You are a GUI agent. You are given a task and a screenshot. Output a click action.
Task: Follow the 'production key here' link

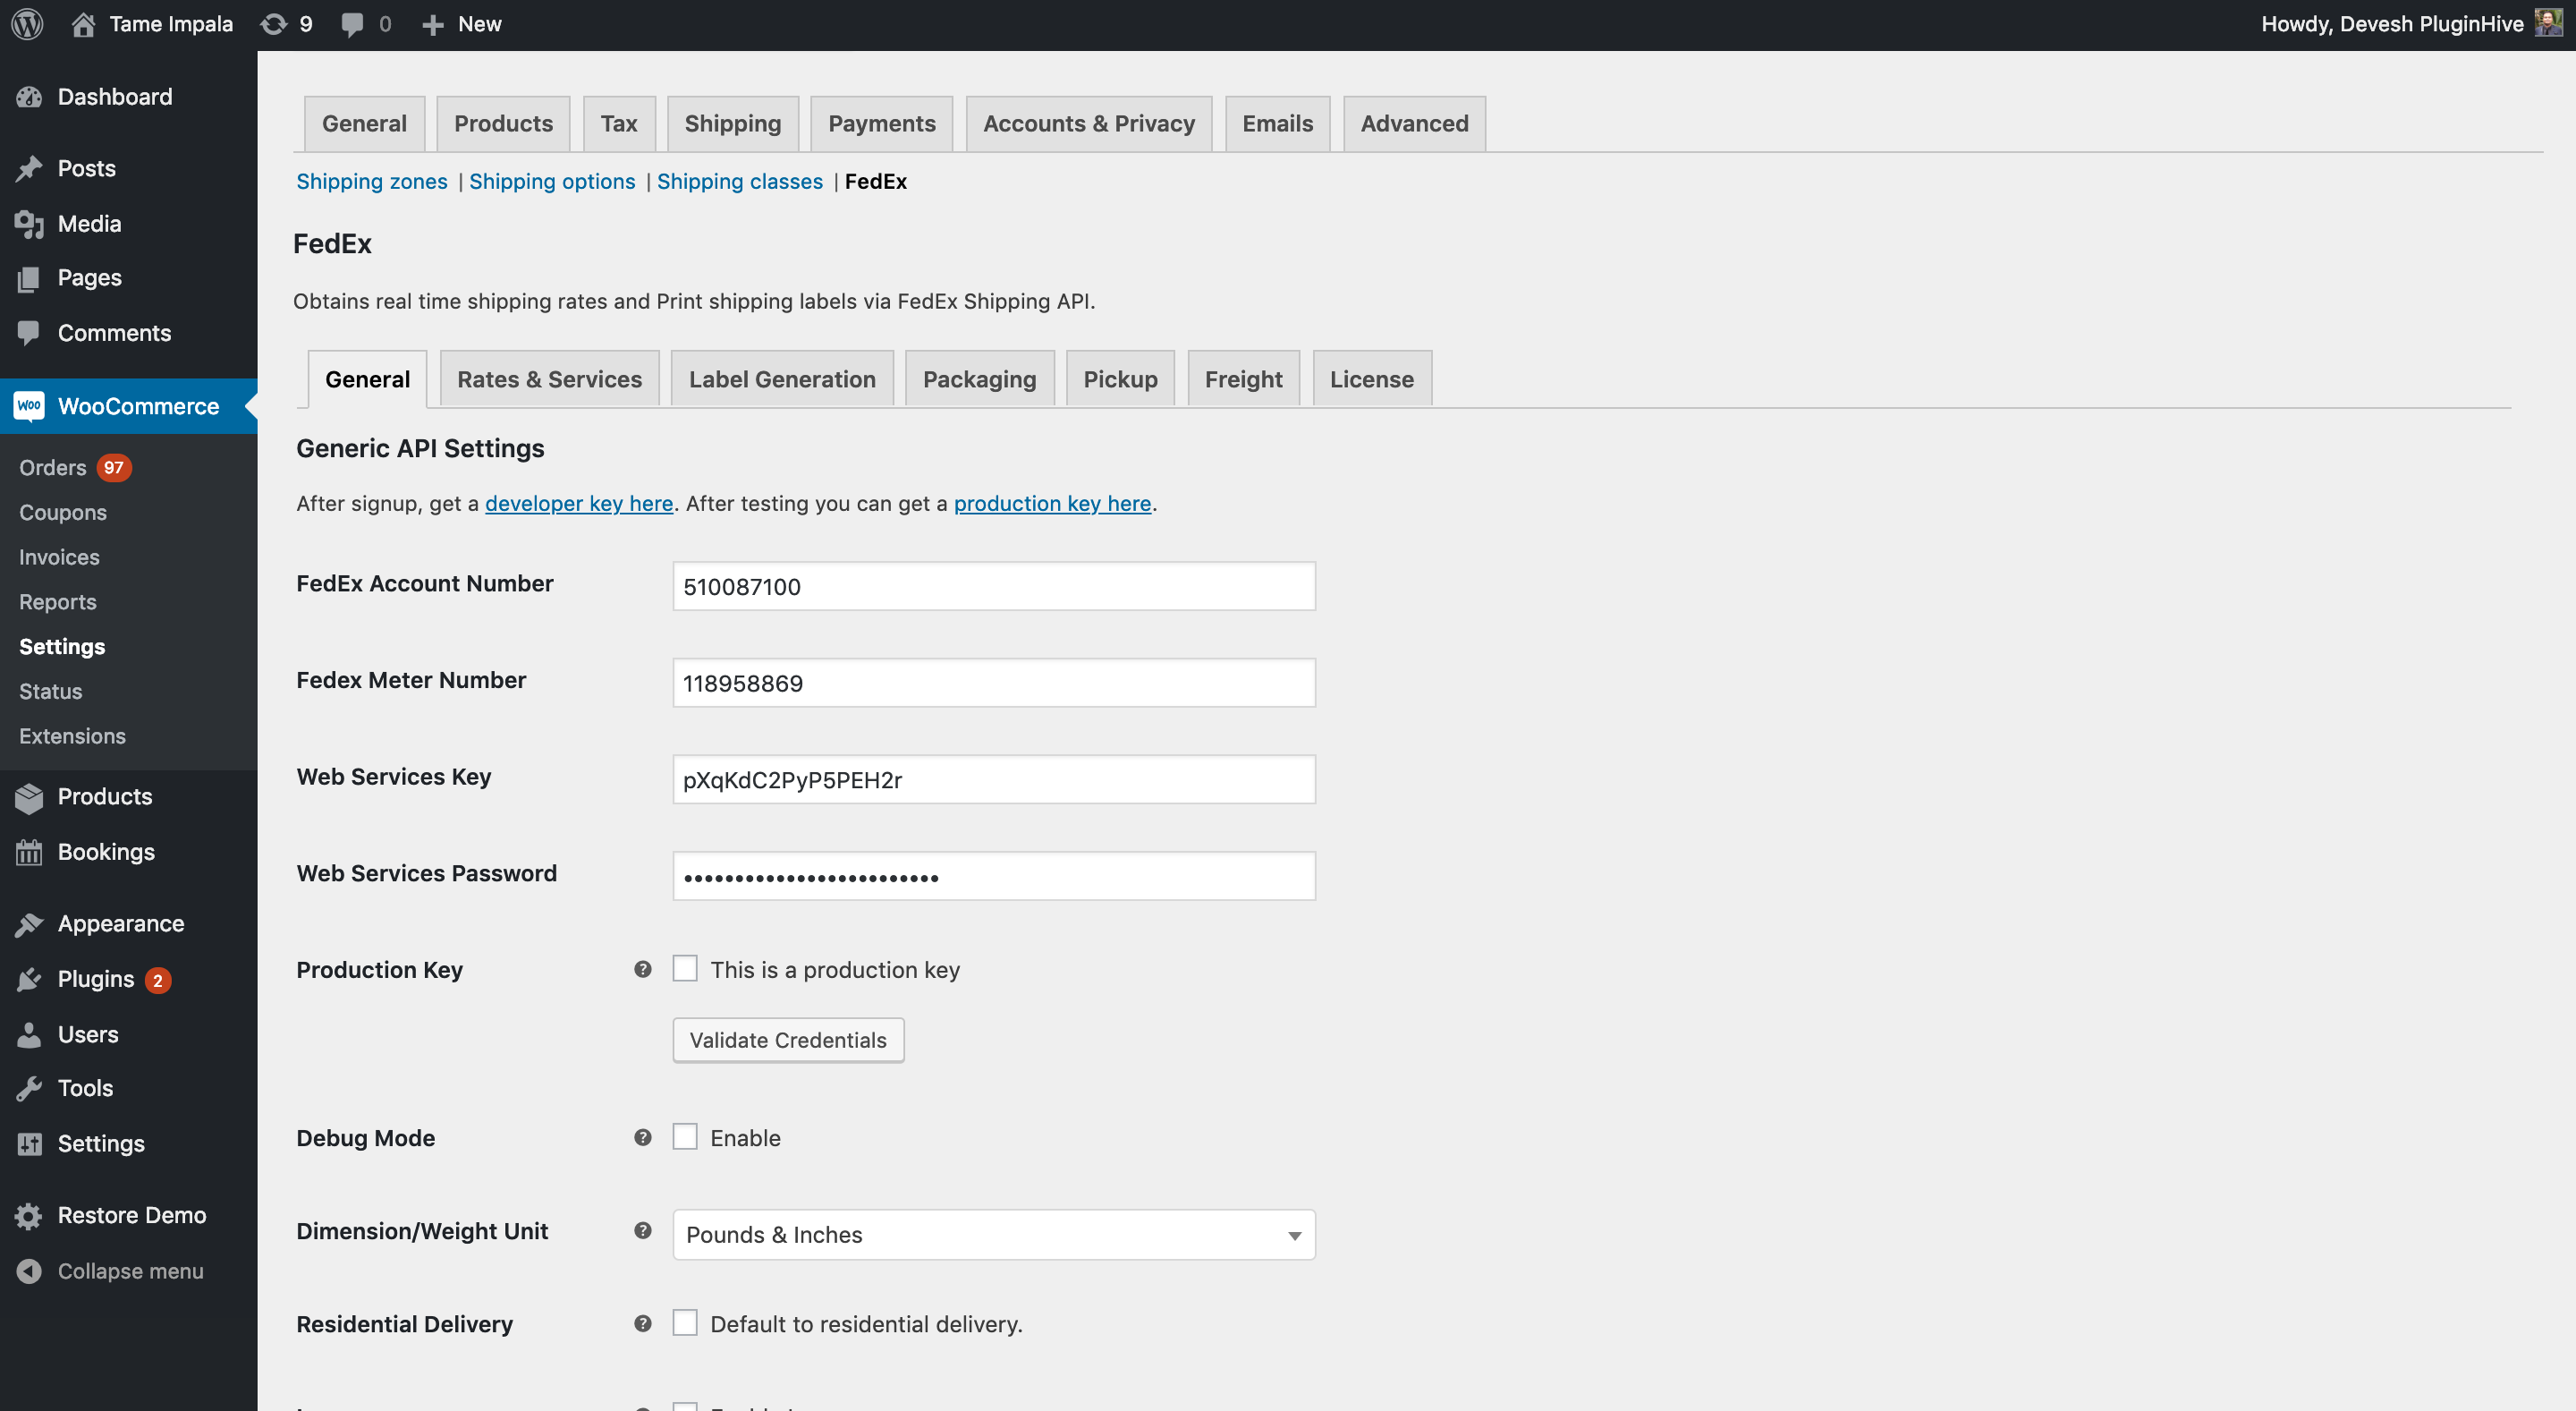coord(1053,503)
